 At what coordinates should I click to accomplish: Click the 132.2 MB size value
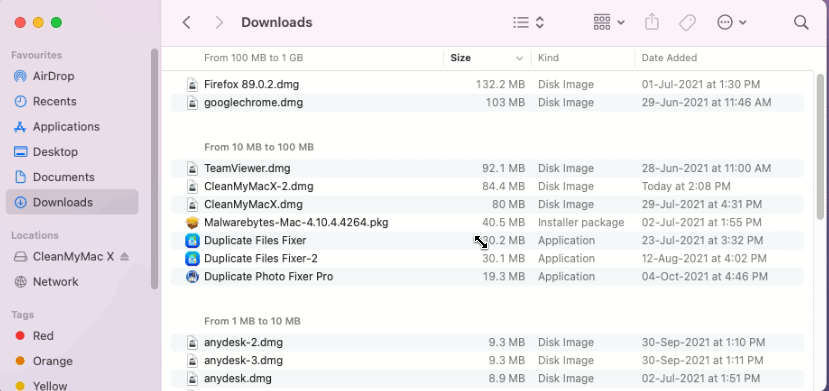pyautogui.click(x=500, y=85)
